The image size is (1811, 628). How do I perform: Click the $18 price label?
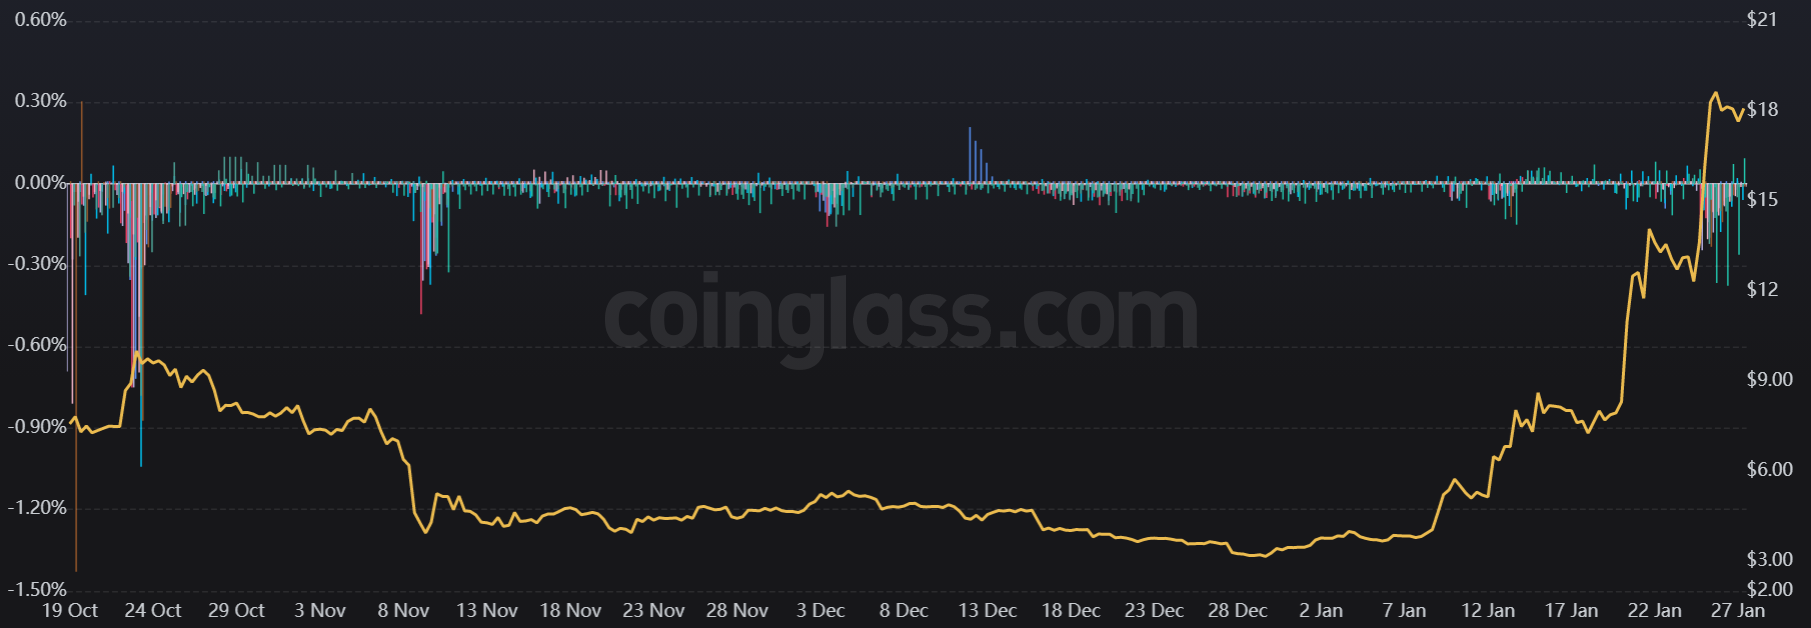(x=1763, y=110)
